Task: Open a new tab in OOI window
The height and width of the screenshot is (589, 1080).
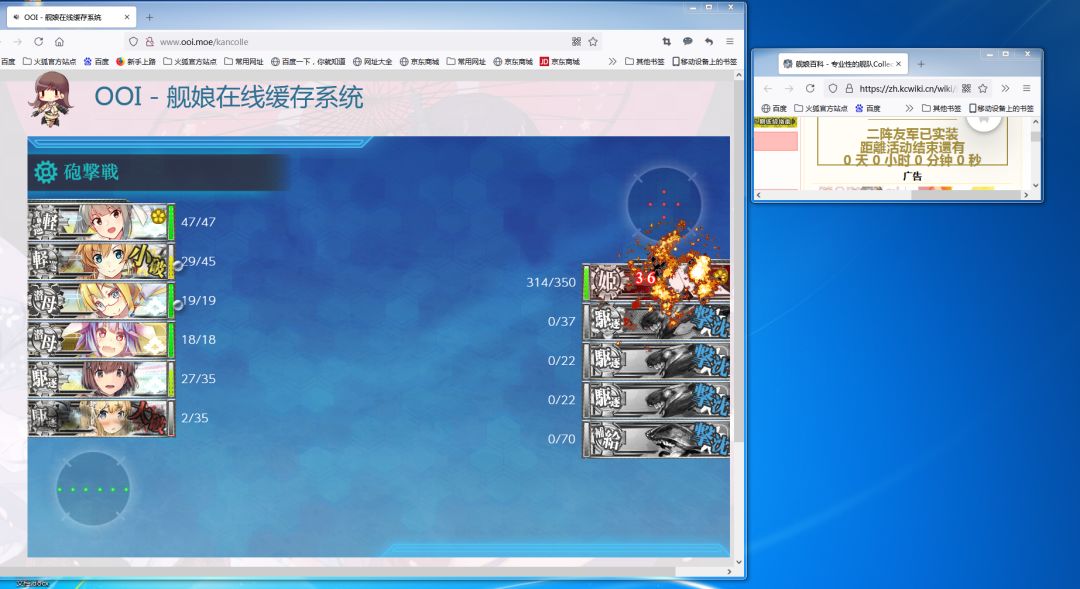Action: click(x=149, y=17)
